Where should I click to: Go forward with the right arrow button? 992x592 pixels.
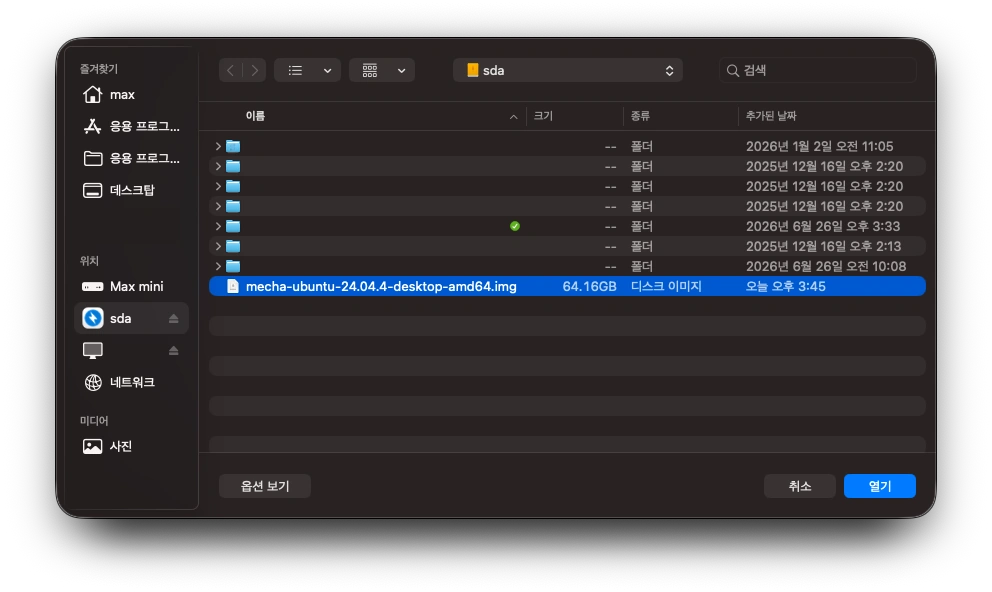254,70
